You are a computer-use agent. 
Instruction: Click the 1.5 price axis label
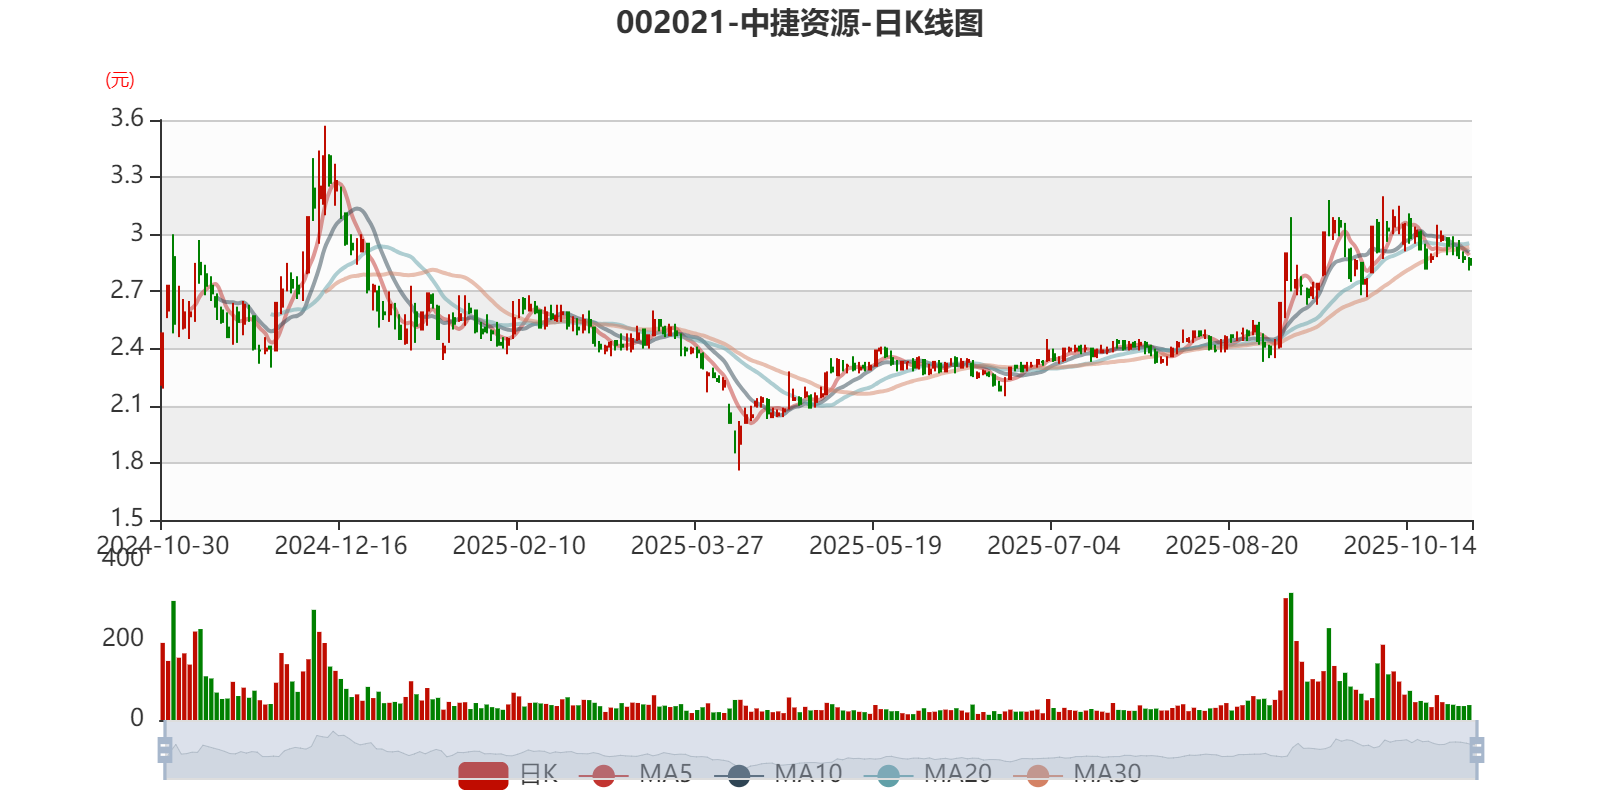(x=127, y=519)
